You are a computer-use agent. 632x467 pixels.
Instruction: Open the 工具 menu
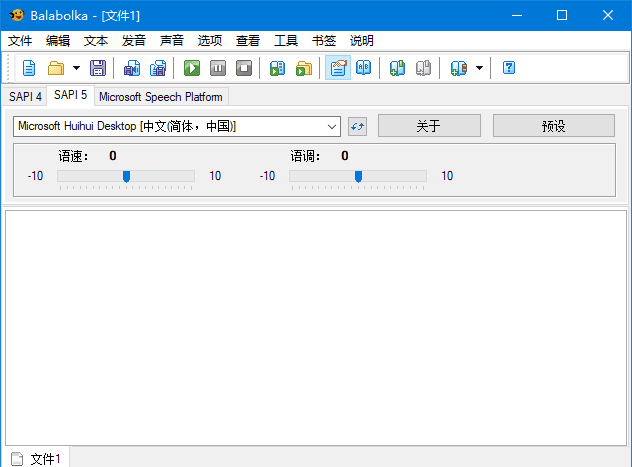[286, 41]
